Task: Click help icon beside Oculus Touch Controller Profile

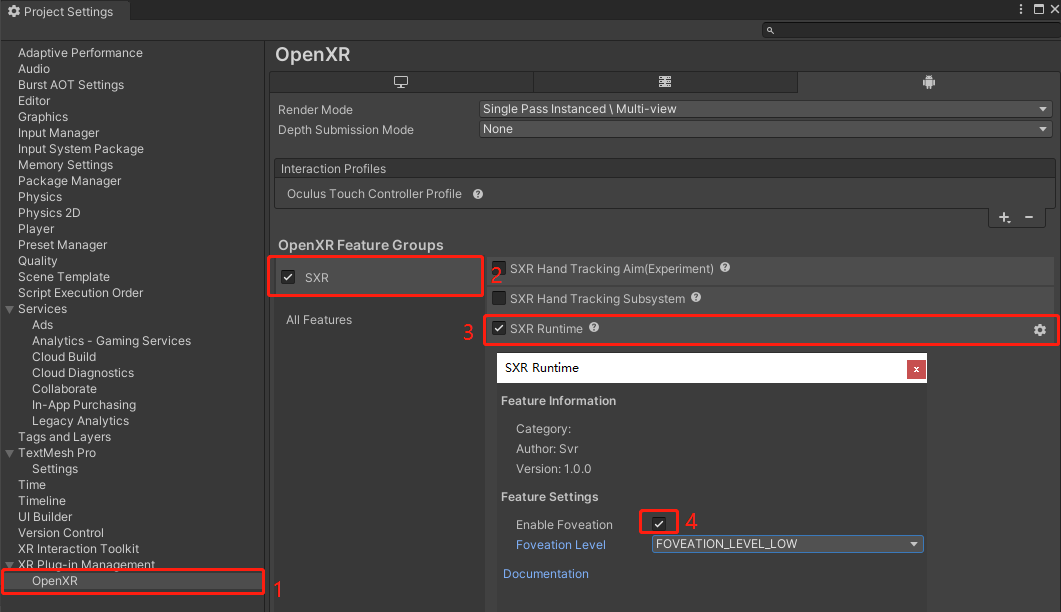Action: [x=478, y=194]
